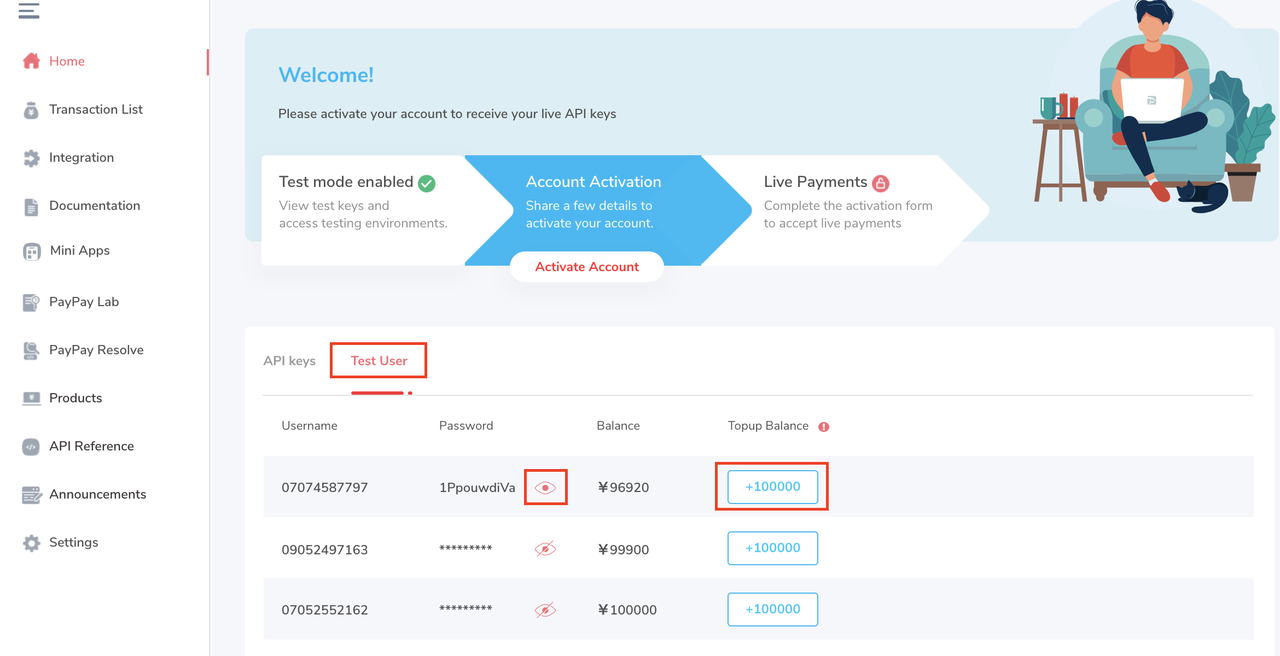The height and width of the screenshot is (656, 1280).
Task: Show password for user 07052552162
Action: (545, 610)
